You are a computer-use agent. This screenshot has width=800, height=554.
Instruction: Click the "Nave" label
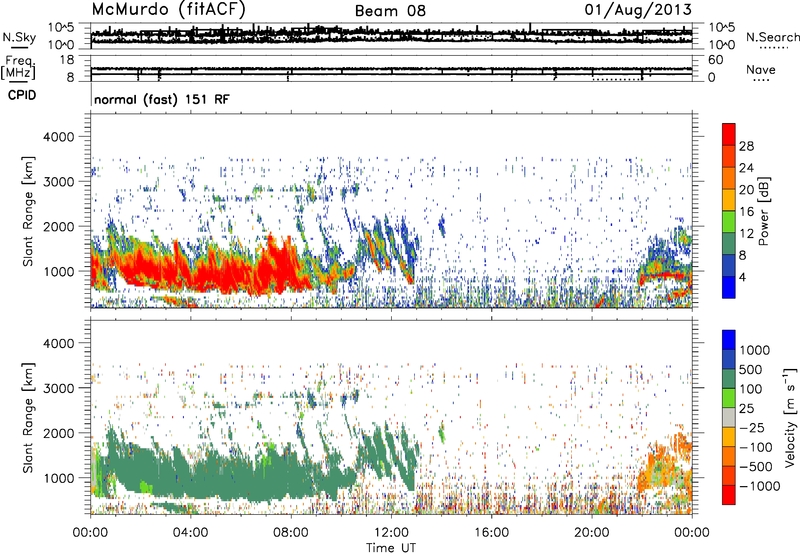(x=760, y=69)
